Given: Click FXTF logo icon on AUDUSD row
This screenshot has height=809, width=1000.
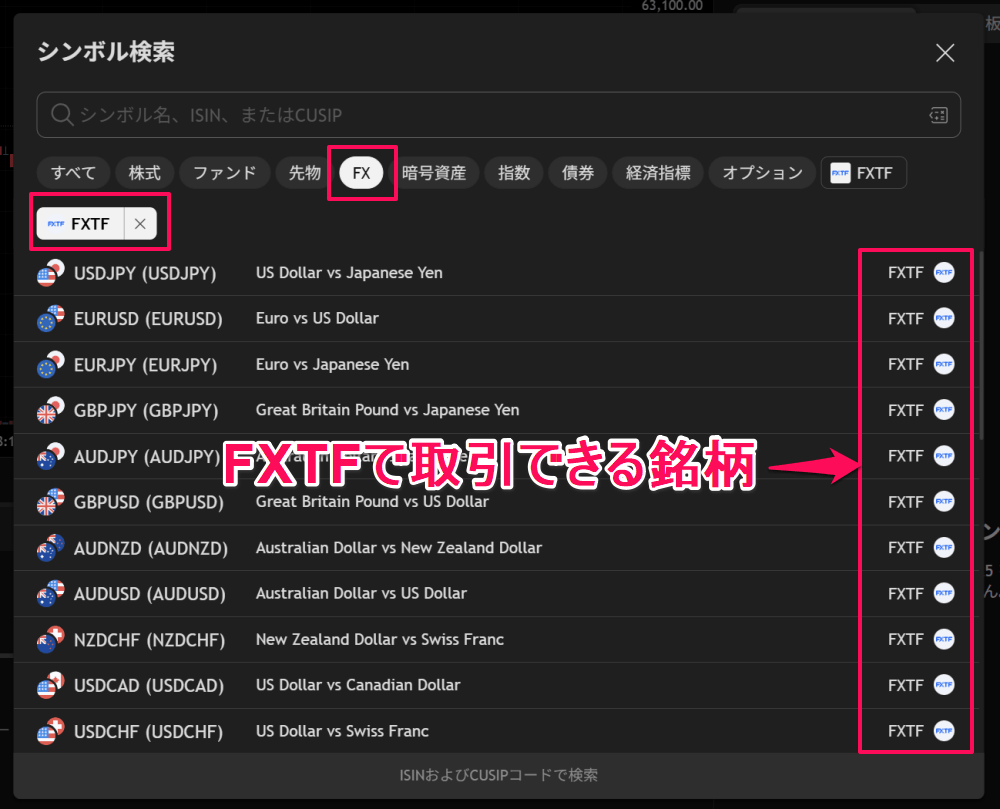Looking at the screenshot, I should tap(944, 594).
